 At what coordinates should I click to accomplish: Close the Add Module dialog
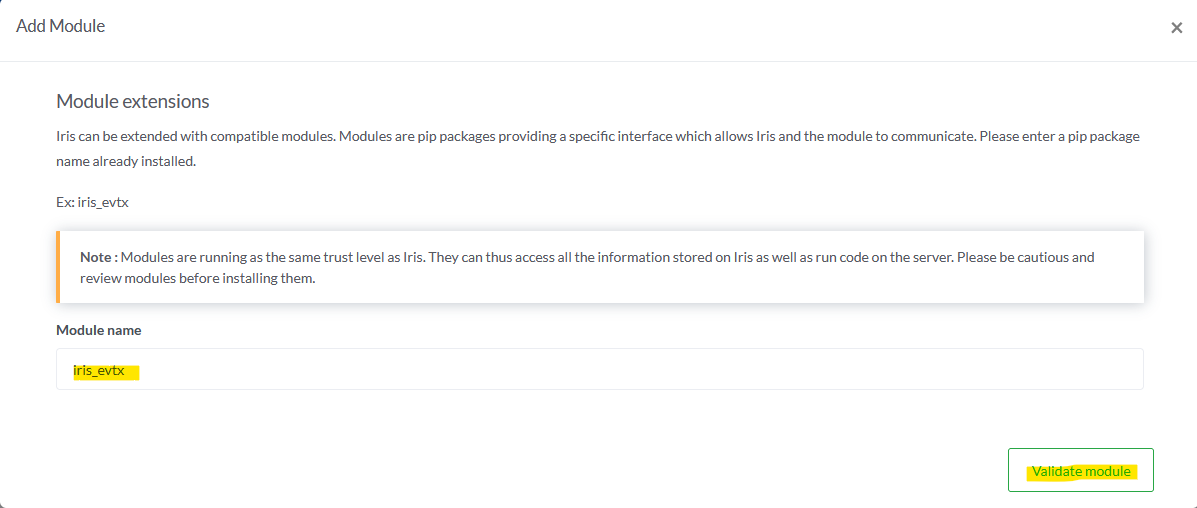point(1176,28)
